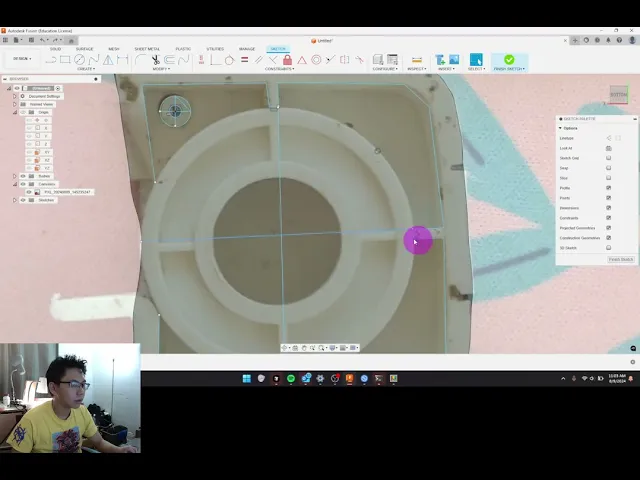Apply the Perpendicular constraint
Image resolution: width=640 pixels, height=480 pixels.
(273, 60)
